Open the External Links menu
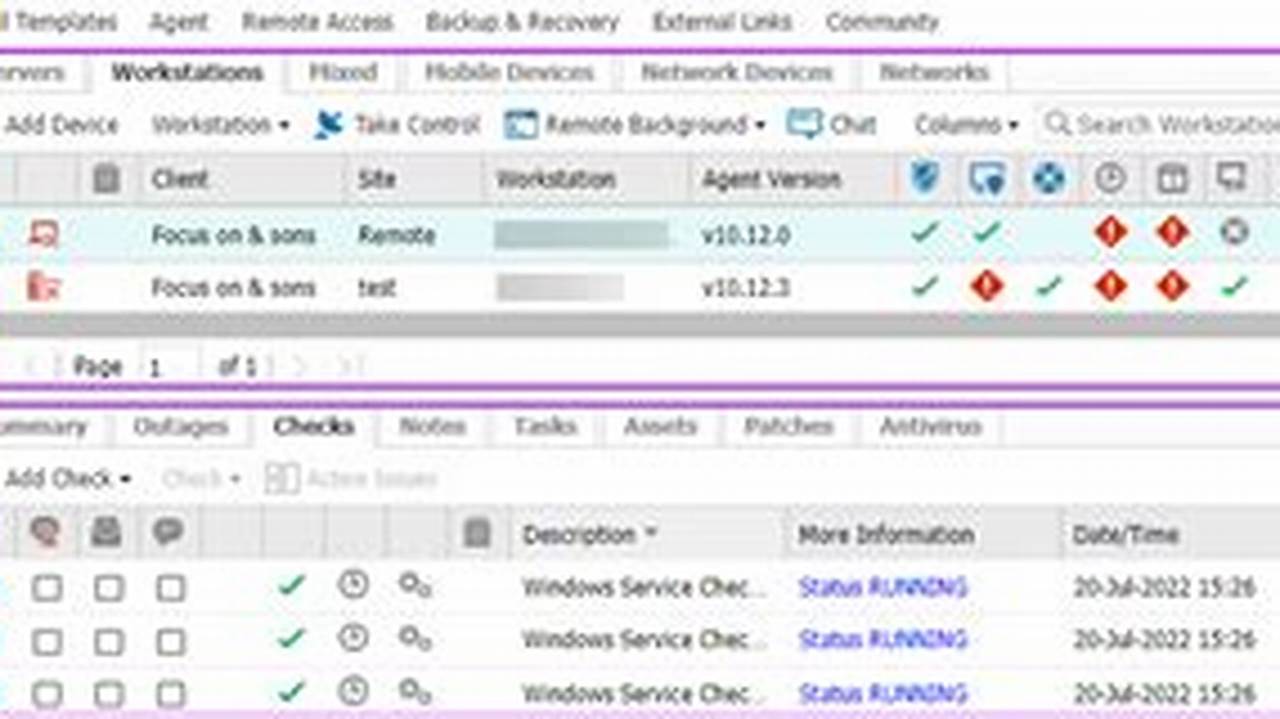Image resolution: width=1280 pixels, height=719 pixels. click(722, 21)
